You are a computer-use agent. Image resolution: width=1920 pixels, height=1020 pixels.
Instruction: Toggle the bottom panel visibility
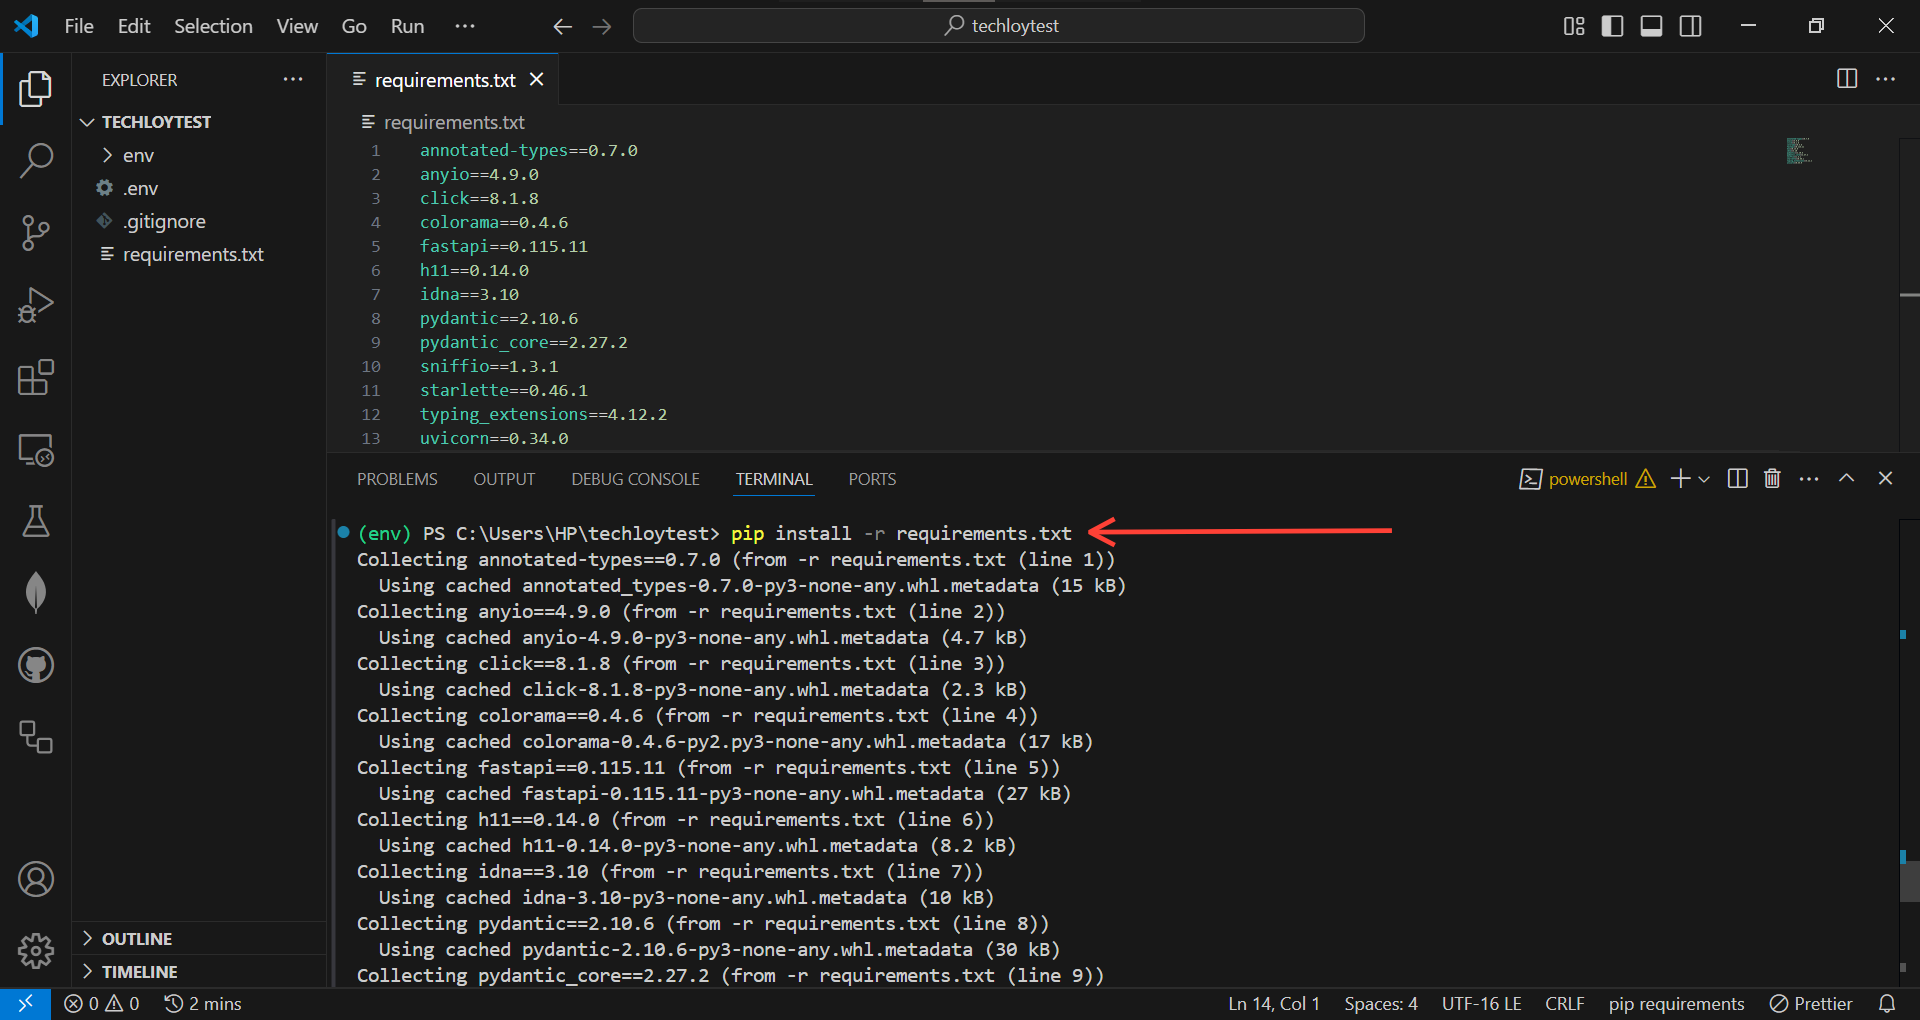coord(1651,26)
